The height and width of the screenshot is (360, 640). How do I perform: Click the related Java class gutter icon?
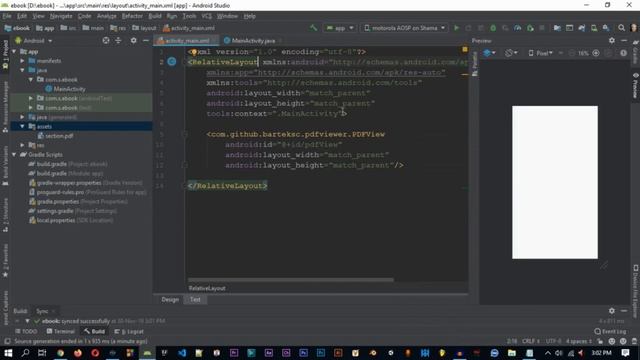pos(172,62)
